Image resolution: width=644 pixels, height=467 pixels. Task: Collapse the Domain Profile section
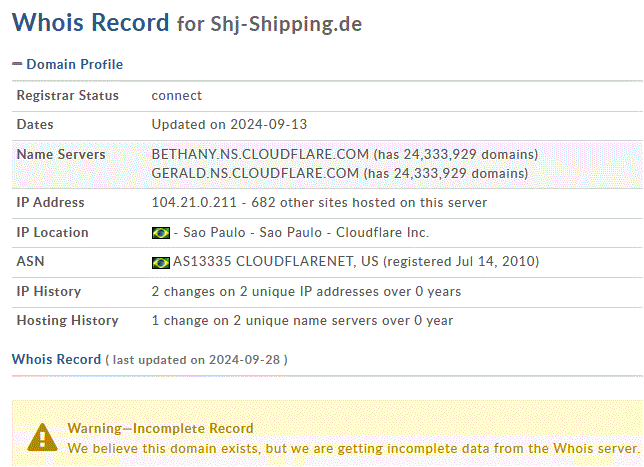(17, 64)
